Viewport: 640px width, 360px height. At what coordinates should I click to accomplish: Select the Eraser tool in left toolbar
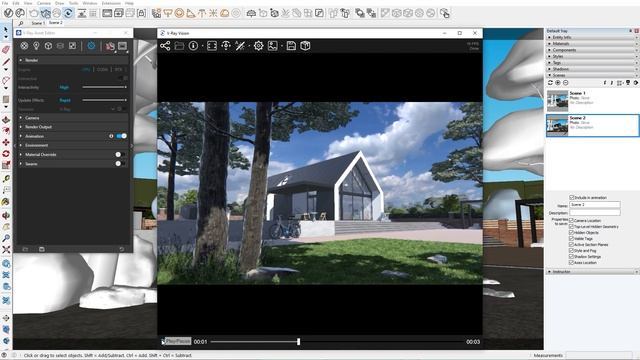(x=6, y=50)
